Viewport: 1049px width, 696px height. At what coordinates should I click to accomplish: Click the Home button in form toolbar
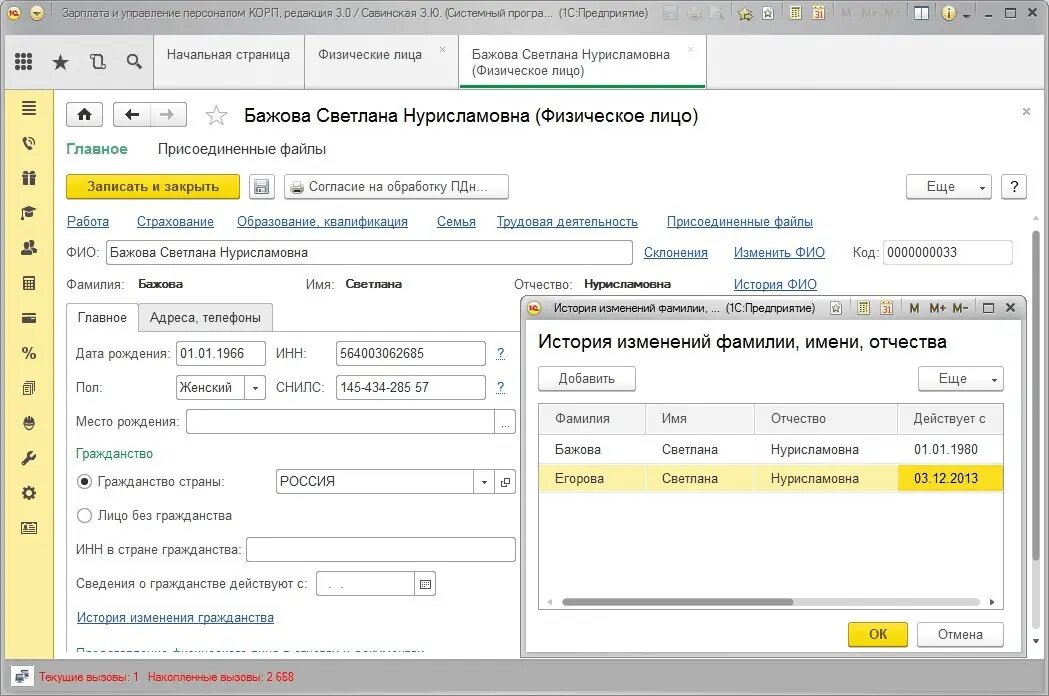tap(84, 114)
